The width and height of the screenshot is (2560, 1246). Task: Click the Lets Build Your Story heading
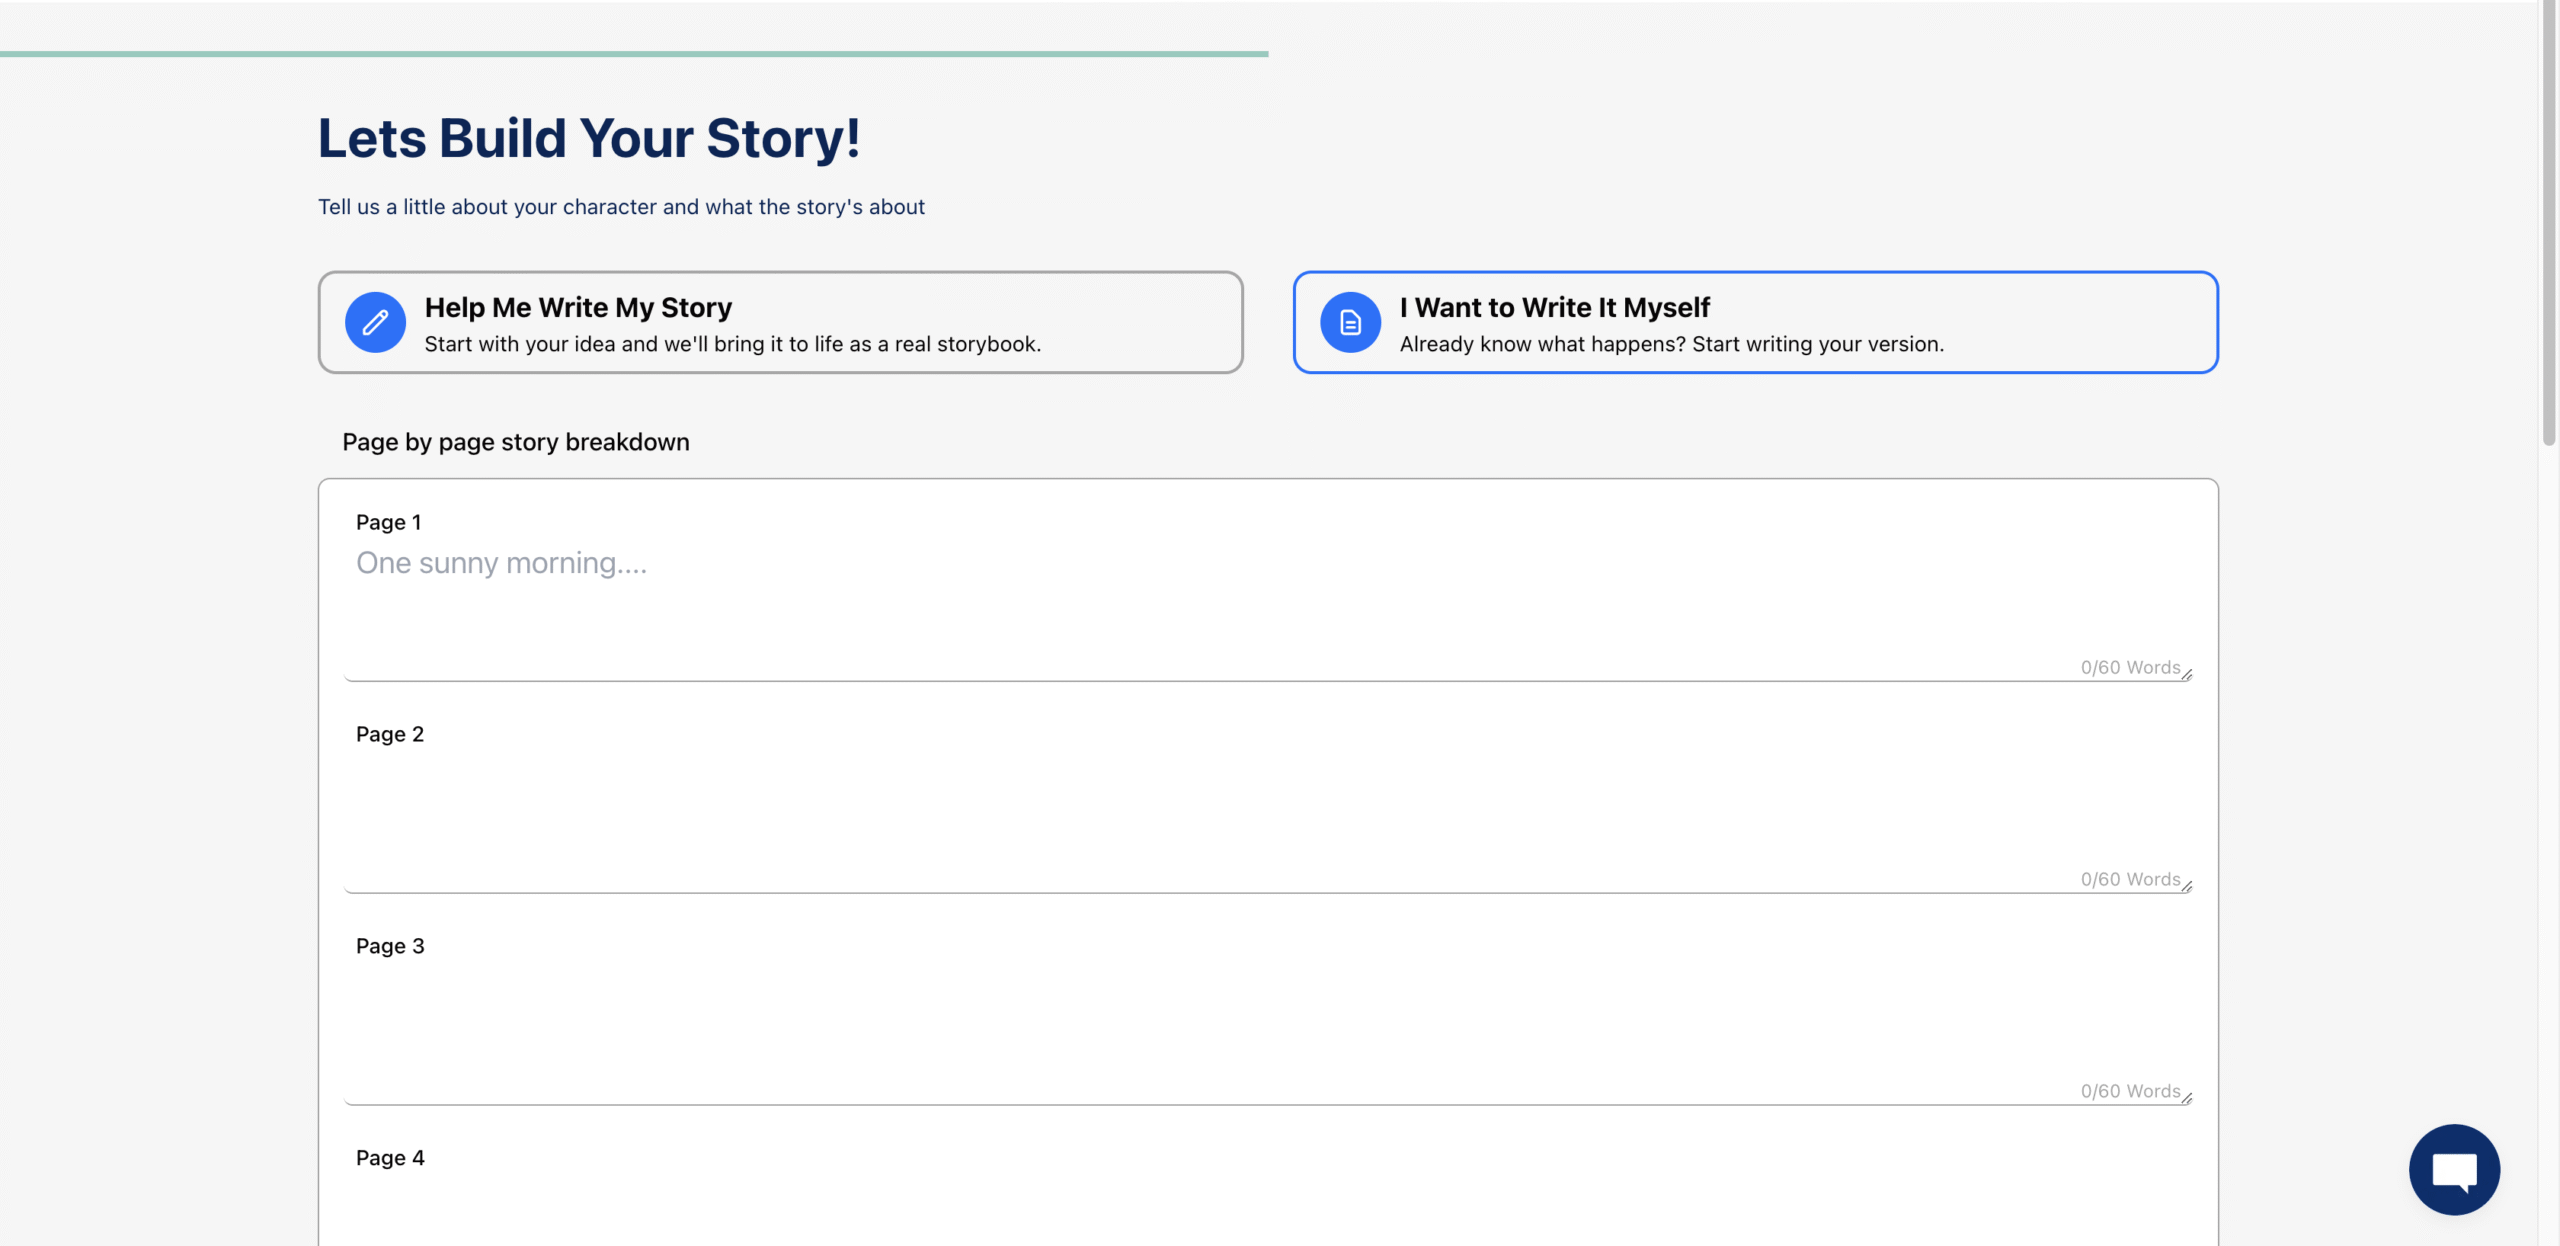(x=589, y=138)
